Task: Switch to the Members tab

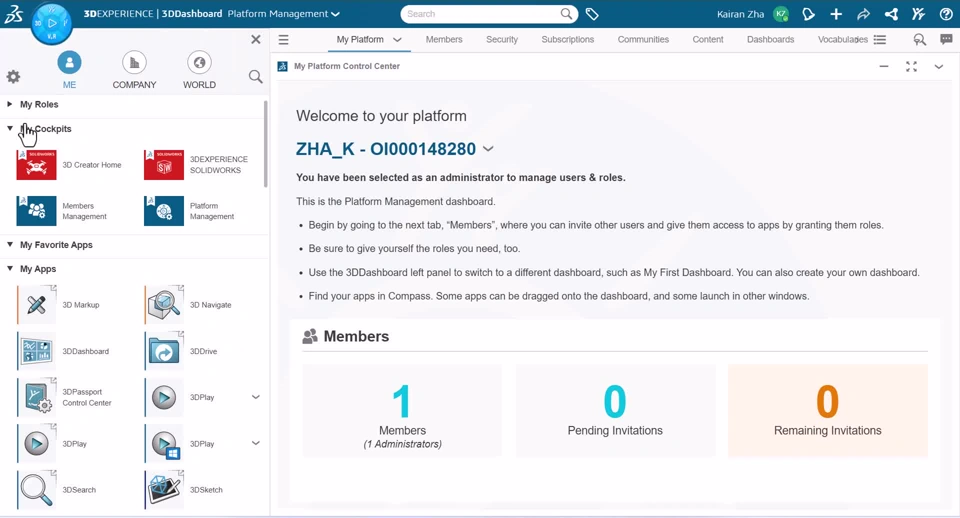Action: 444,39
